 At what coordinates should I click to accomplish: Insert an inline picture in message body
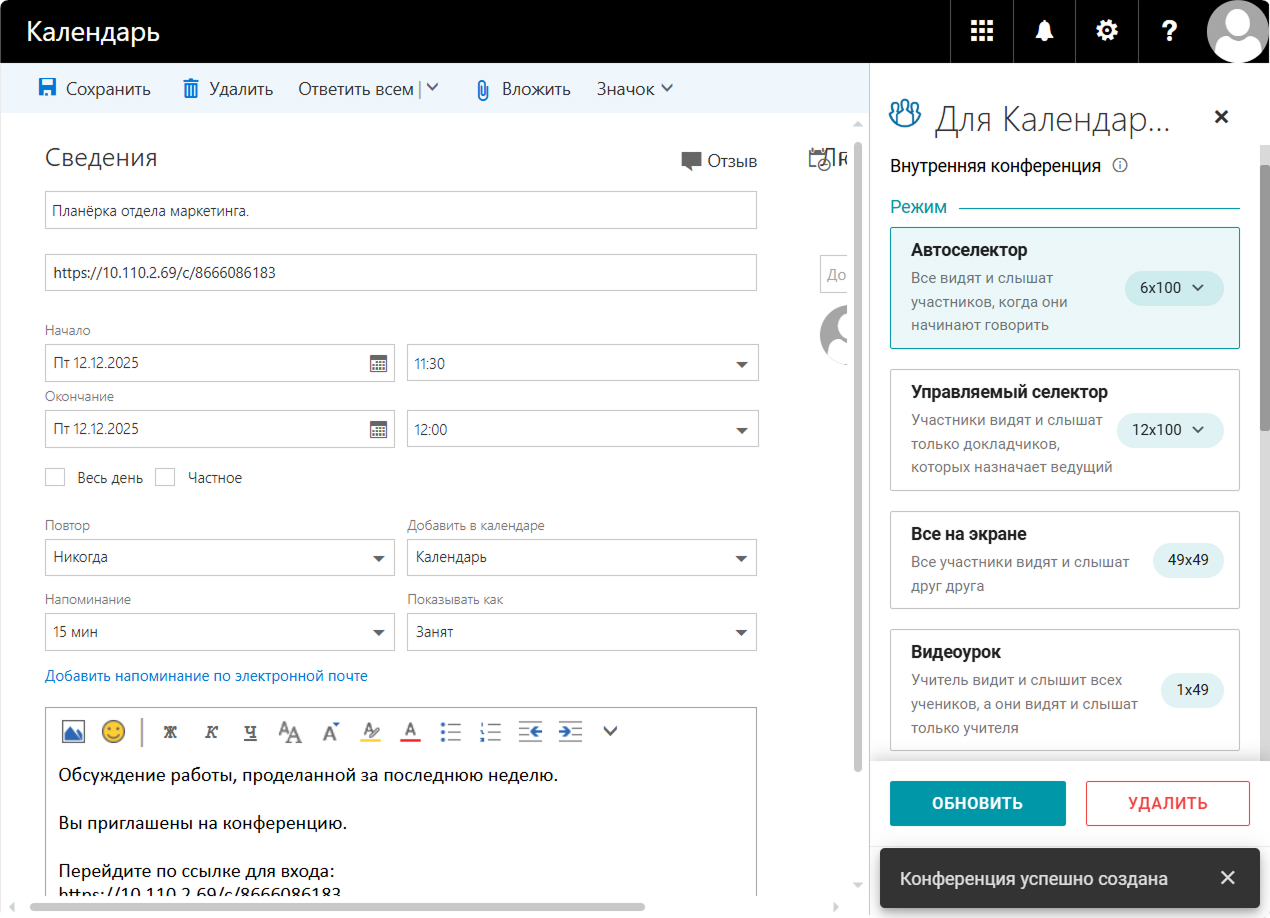click(73, 731)
